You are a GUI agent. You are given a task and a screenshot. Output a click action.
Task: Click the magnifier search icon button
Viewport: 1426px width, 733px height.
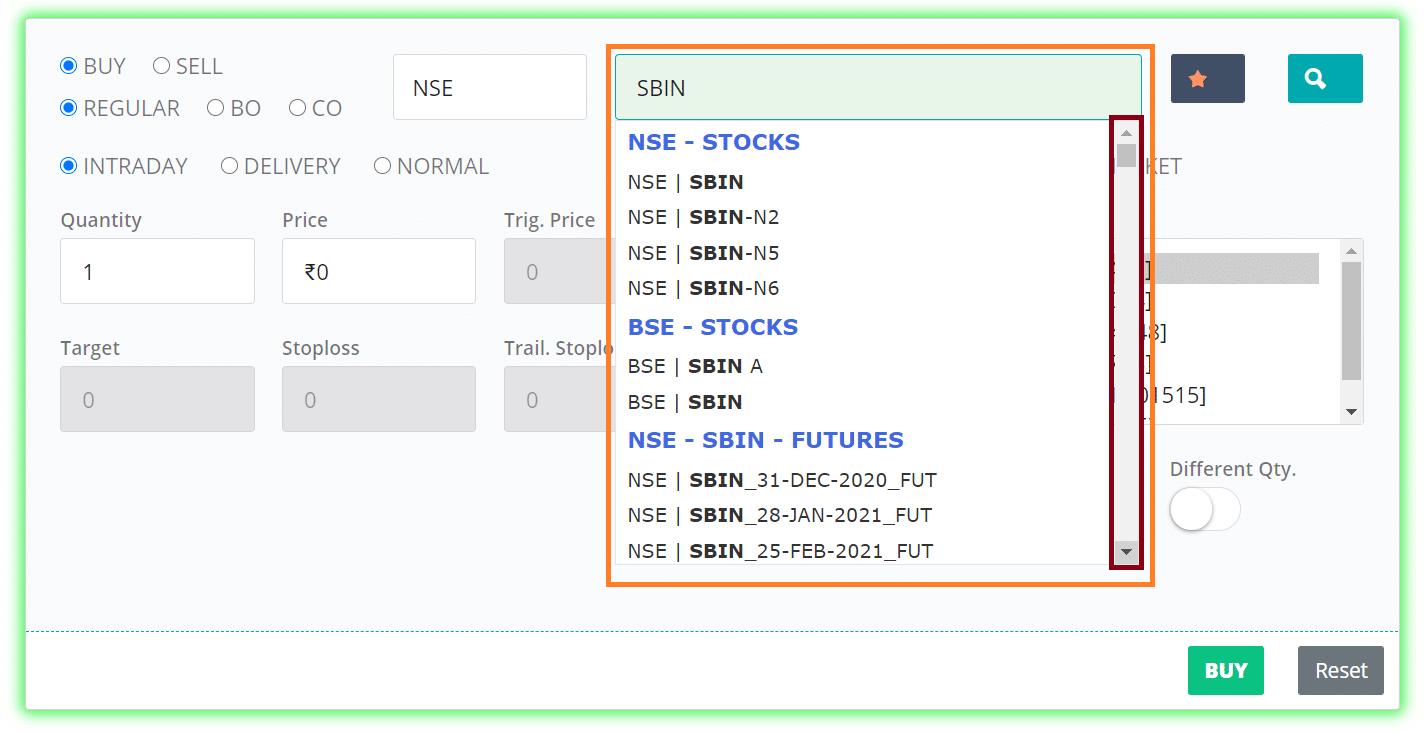click(x=1325, y=79)
